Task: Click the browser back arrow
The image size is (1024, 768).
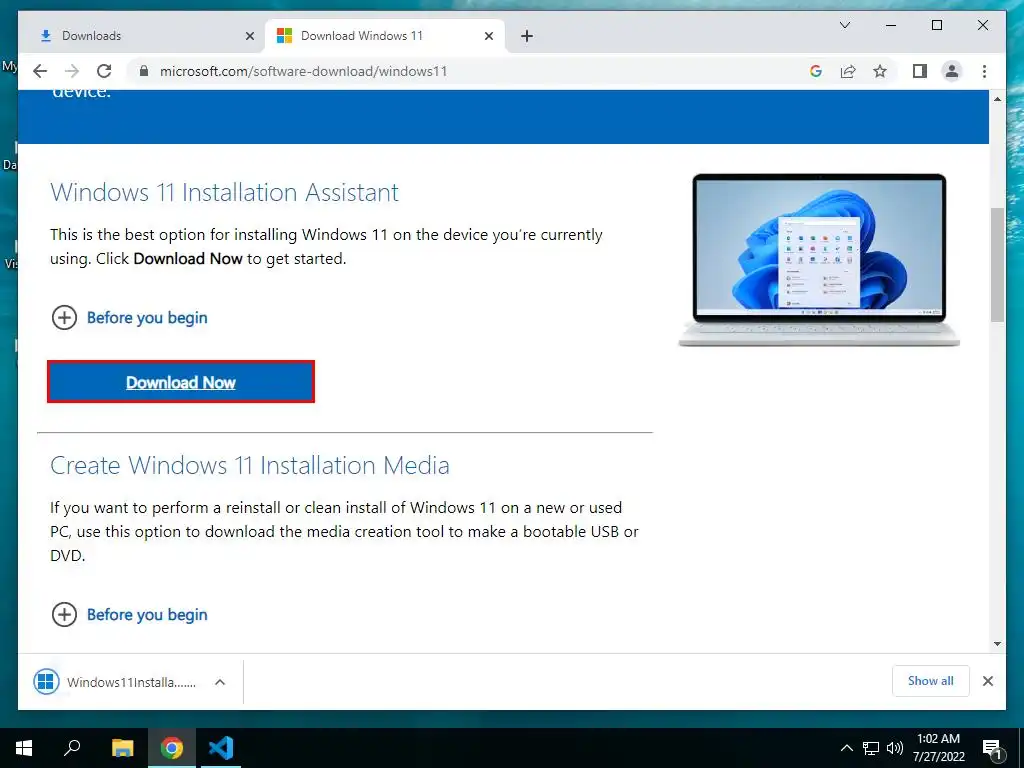Action: [40, 71]
